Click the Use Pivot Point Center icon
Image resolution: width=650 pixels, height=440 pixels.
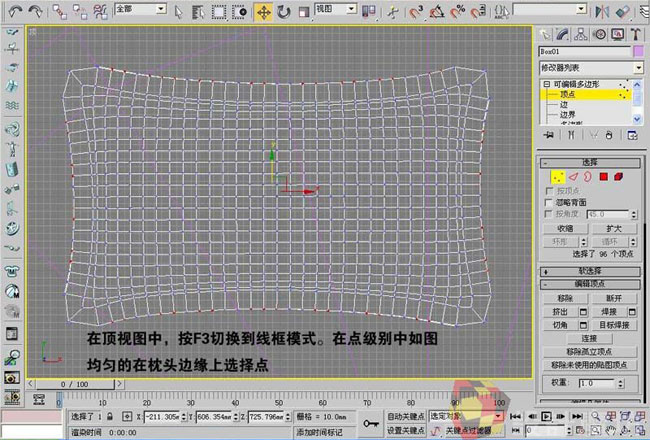point(369,12)
